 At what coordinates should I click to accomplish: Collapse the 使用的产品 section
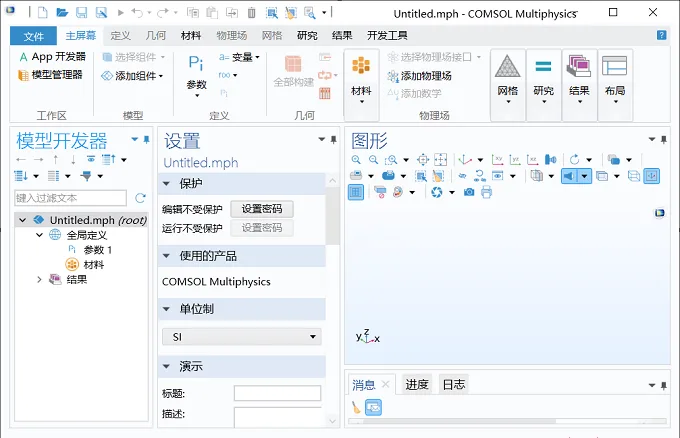coord(166,256)
